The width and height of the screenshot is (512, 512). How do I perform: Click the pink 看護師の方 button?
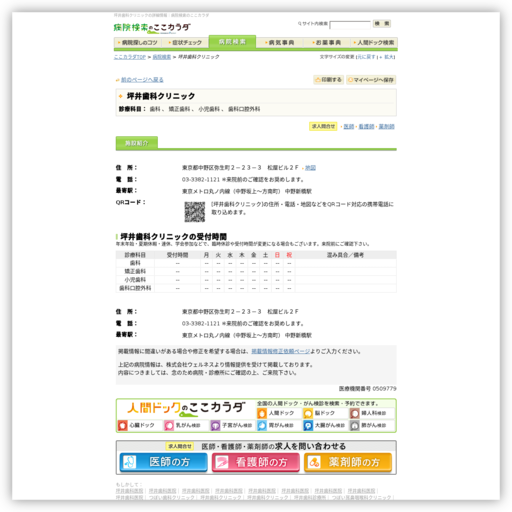click(x=256, y=462)
